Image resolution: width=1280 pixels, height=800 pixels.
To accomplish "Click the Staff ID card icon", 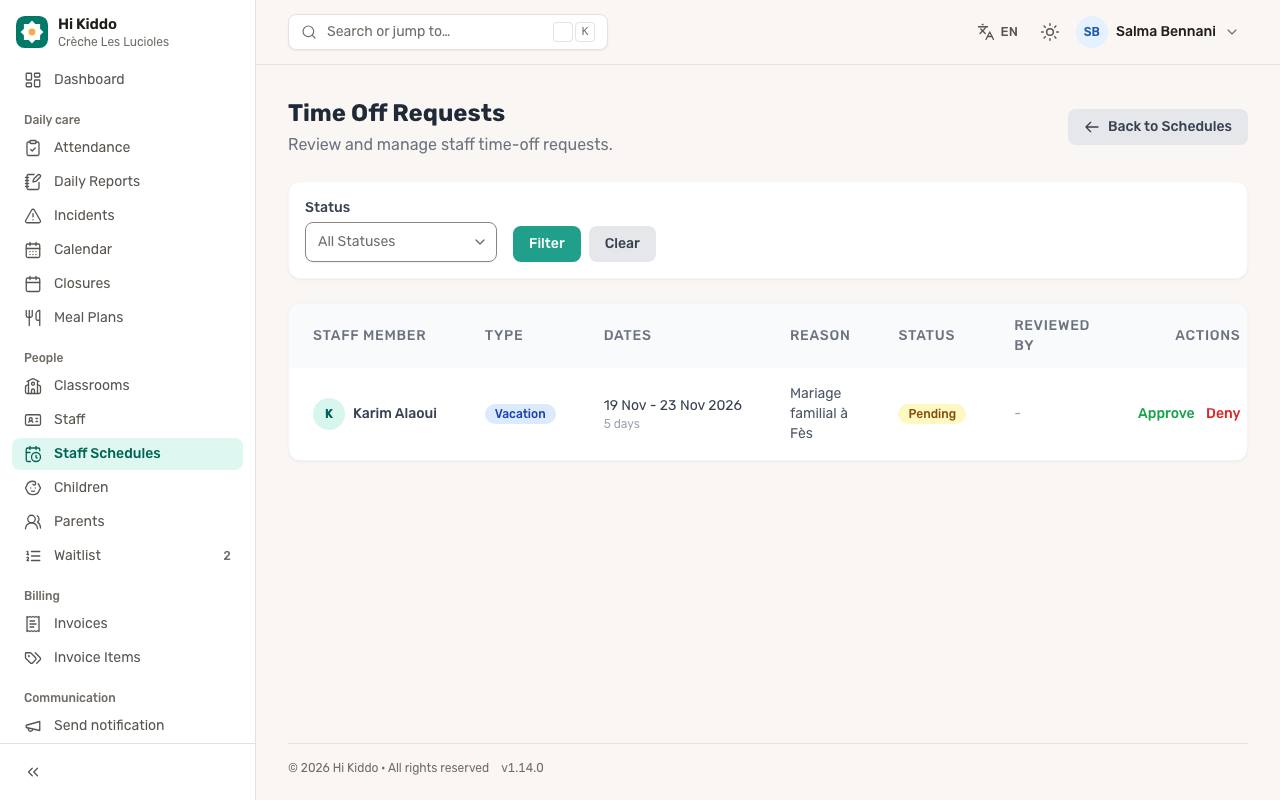I will (x=33, y=419).
